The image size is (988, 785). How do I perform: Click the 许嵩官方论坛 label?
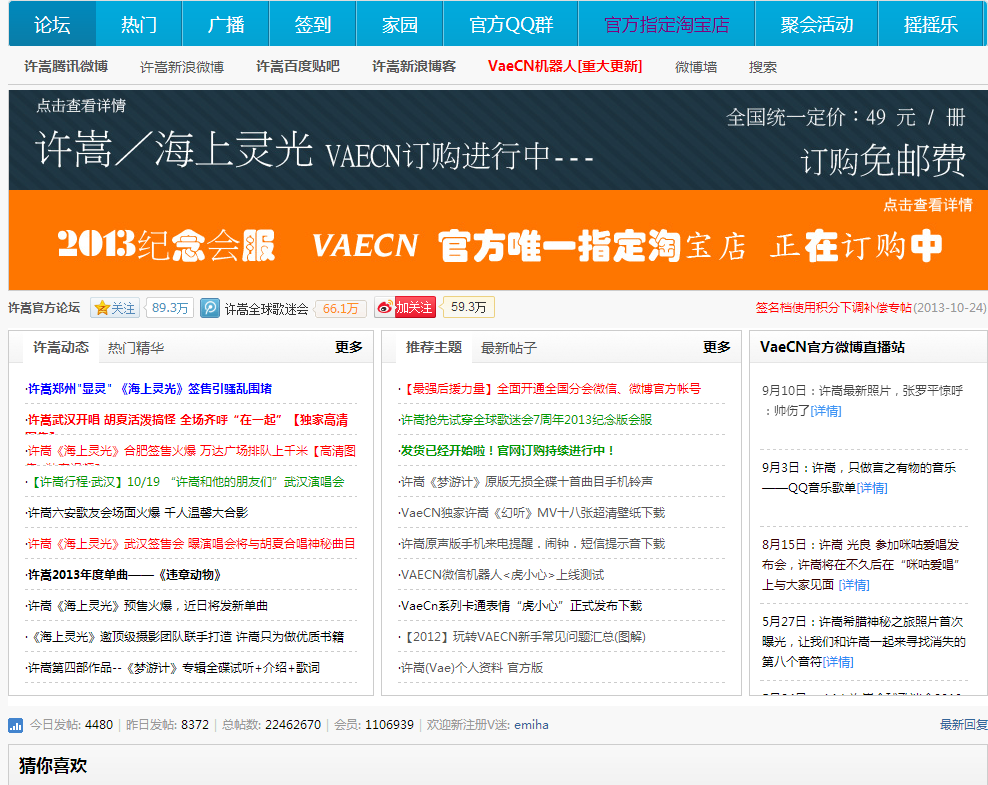coord(44,307)
